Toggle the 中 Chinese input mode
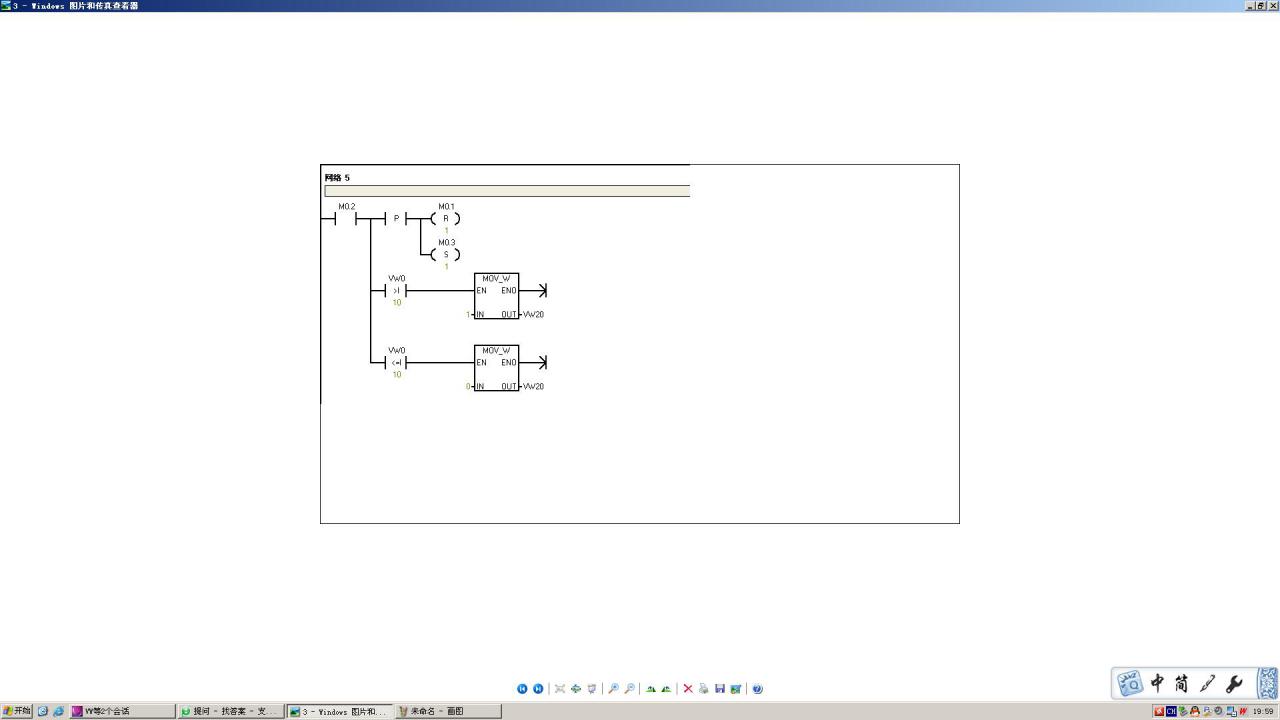 click(1157, 684)
